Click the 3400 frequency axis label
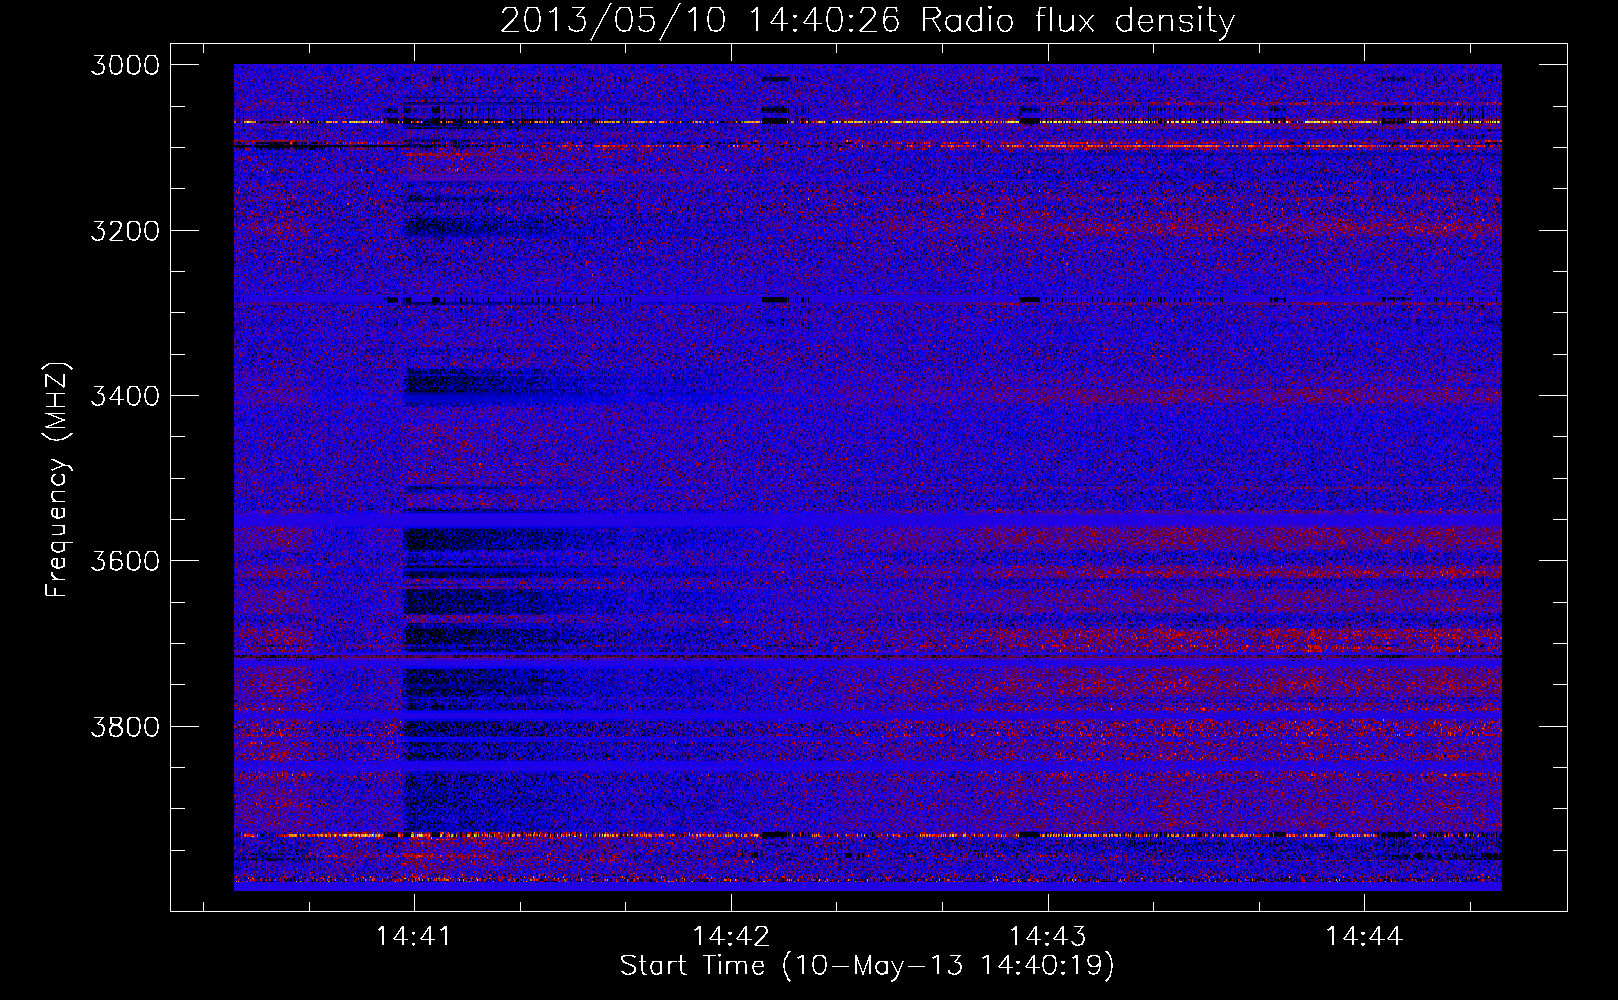This screenshot has height=1000, width=1618. pyautogui.click(x=125, y=396)
